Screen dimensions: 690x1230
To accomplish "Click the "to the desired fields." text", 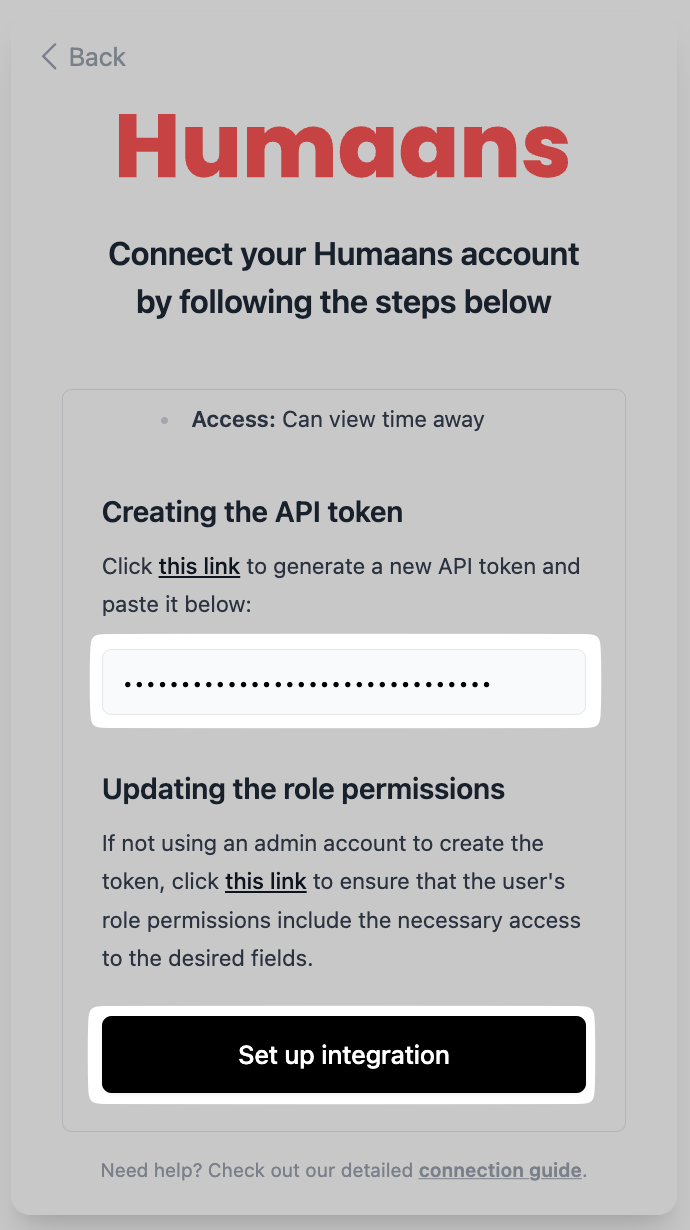I will tap(207, 957).
